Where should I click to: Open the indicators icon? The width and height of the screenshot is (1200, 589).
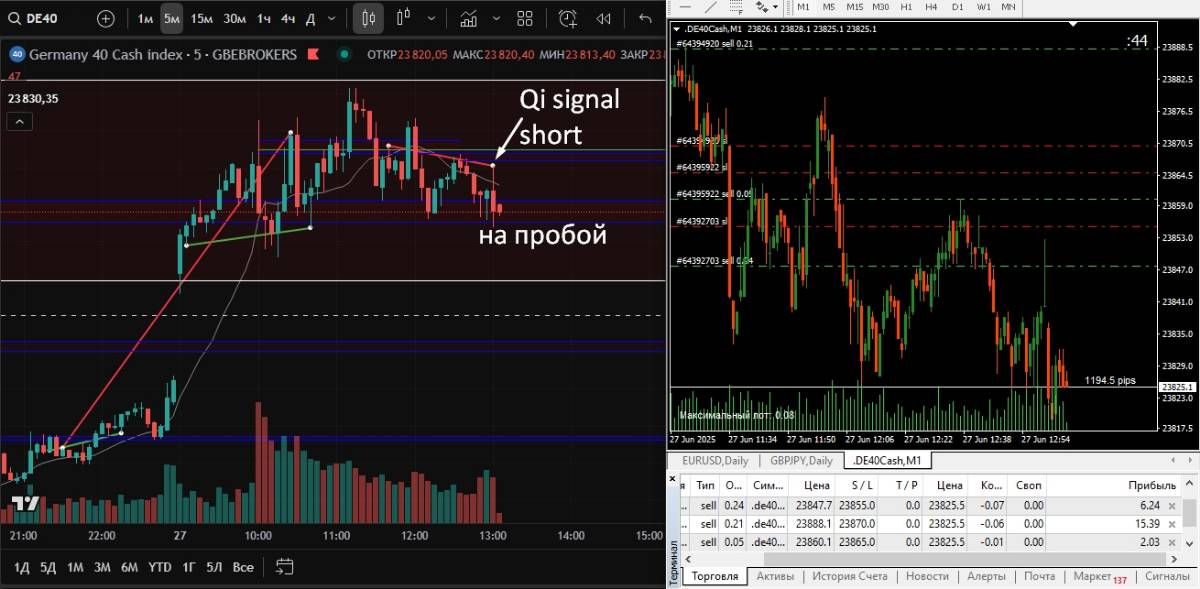[x=468, y=18]
